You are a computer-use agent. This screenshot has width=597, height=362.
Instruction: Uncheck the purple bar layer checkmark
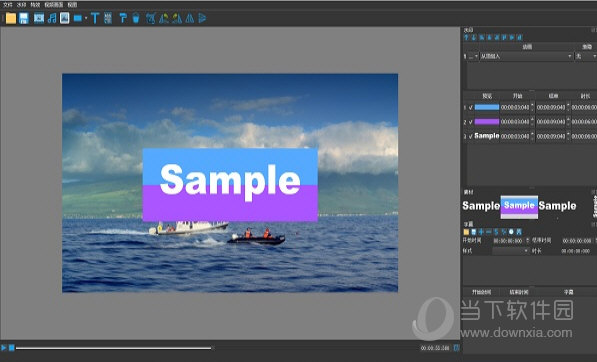click(471, 122)
